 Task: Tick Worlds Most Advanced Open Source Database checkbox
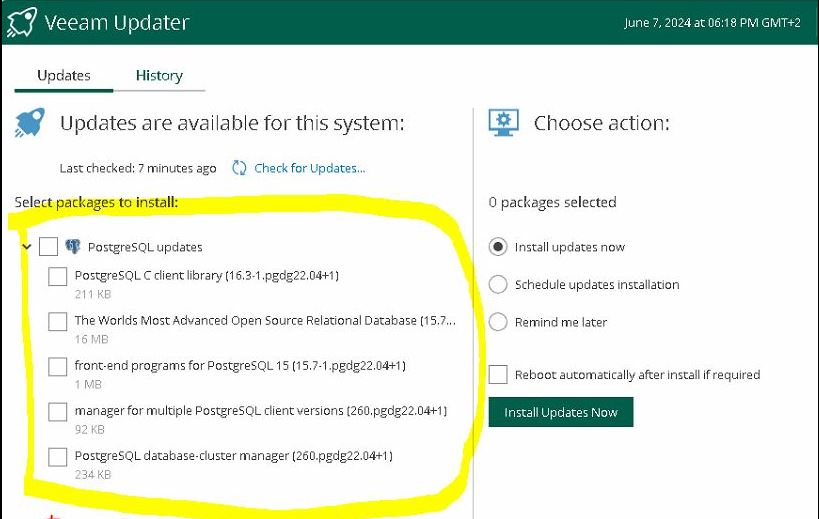coord(57,322)
